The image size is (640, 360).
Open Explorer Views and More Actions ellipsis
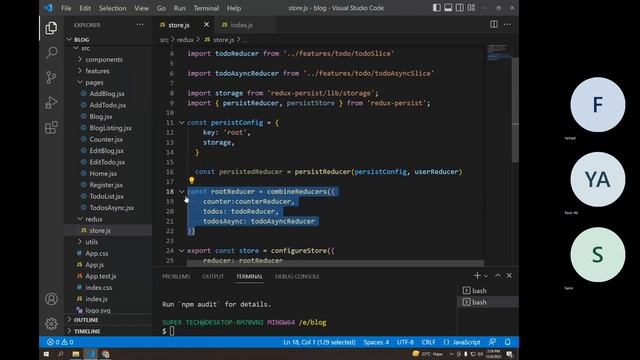(x=140, y=24)
